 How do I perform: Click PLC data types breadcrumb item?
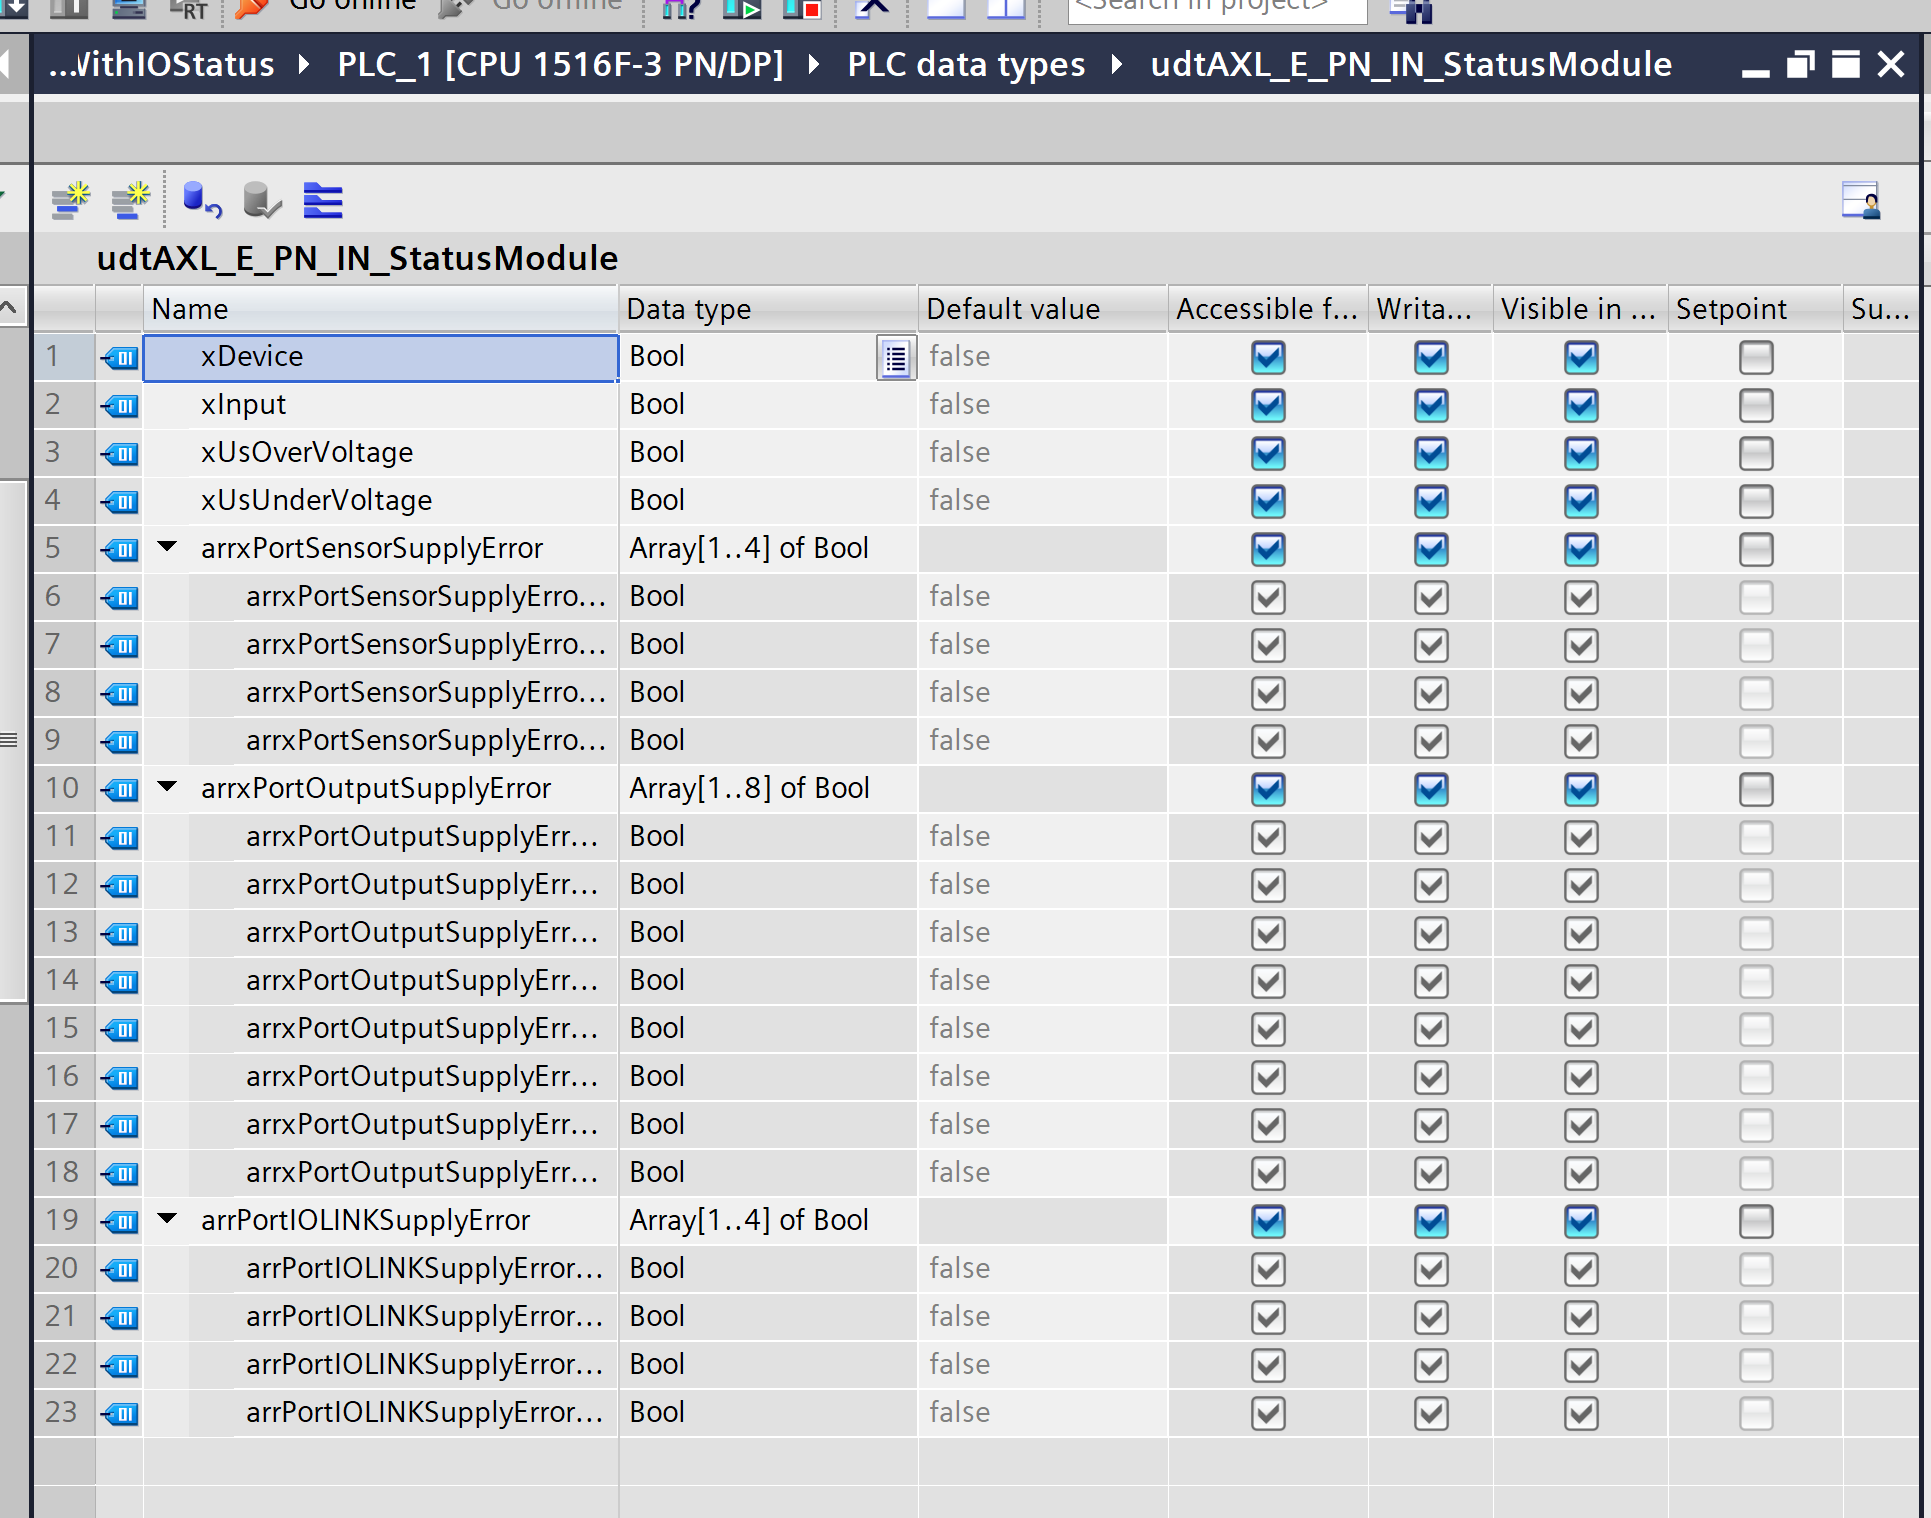pyautogui.click(x=966, y=65)
